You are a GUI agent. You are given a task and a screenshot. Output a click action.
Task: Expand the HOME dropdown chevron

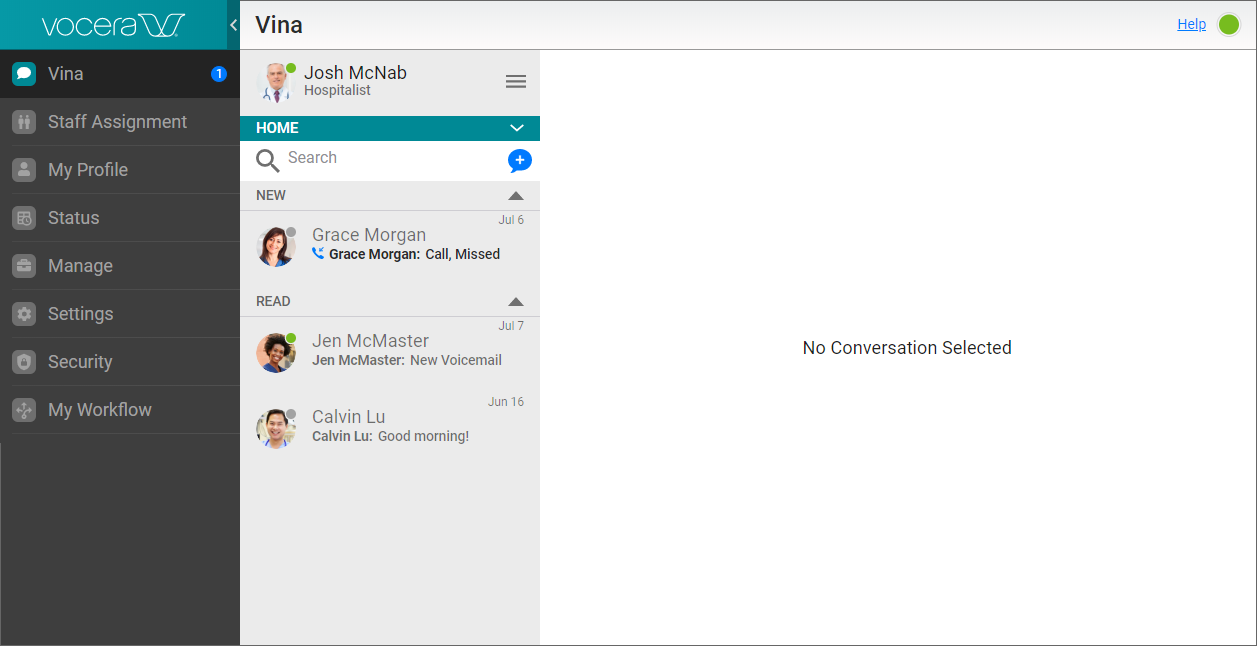517,128
